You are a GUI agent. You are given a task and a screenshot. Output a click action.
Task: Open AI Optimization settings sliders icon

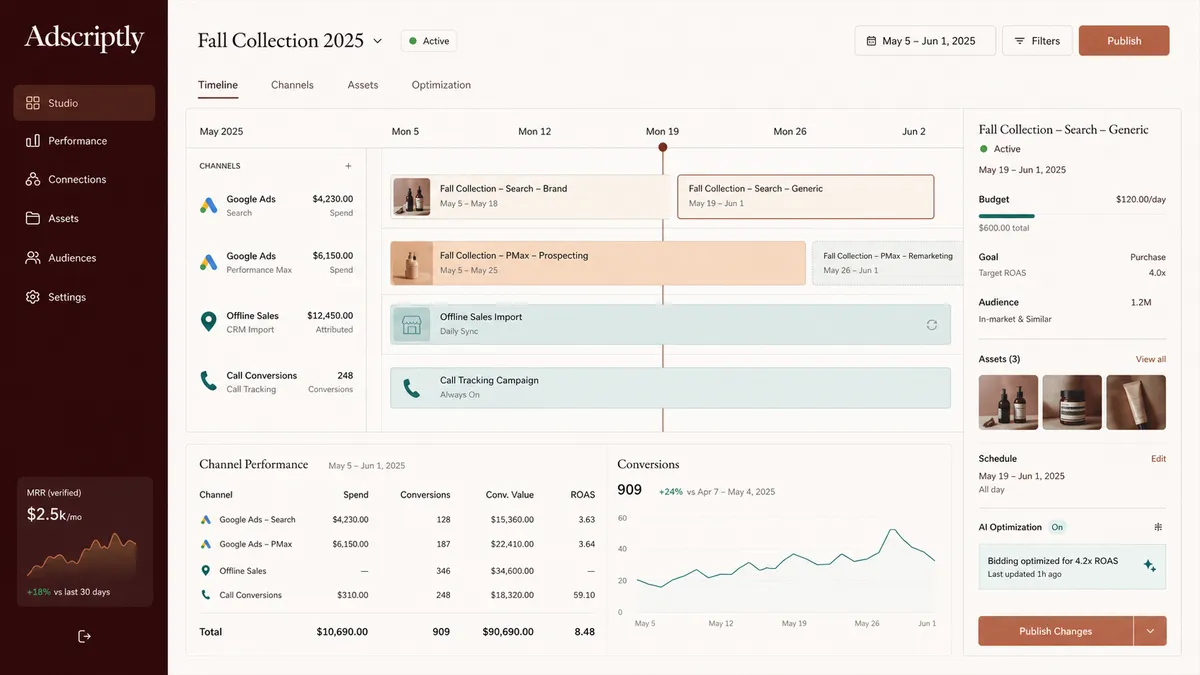(x=1158, y=527)
